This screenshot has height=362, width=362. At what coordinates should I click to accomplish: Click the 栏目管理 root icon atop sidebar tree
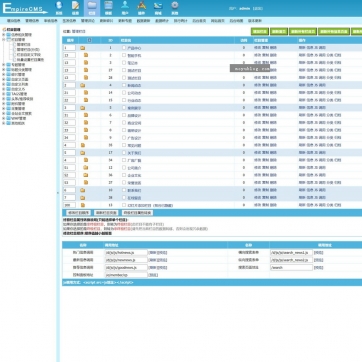click(4, 30)
